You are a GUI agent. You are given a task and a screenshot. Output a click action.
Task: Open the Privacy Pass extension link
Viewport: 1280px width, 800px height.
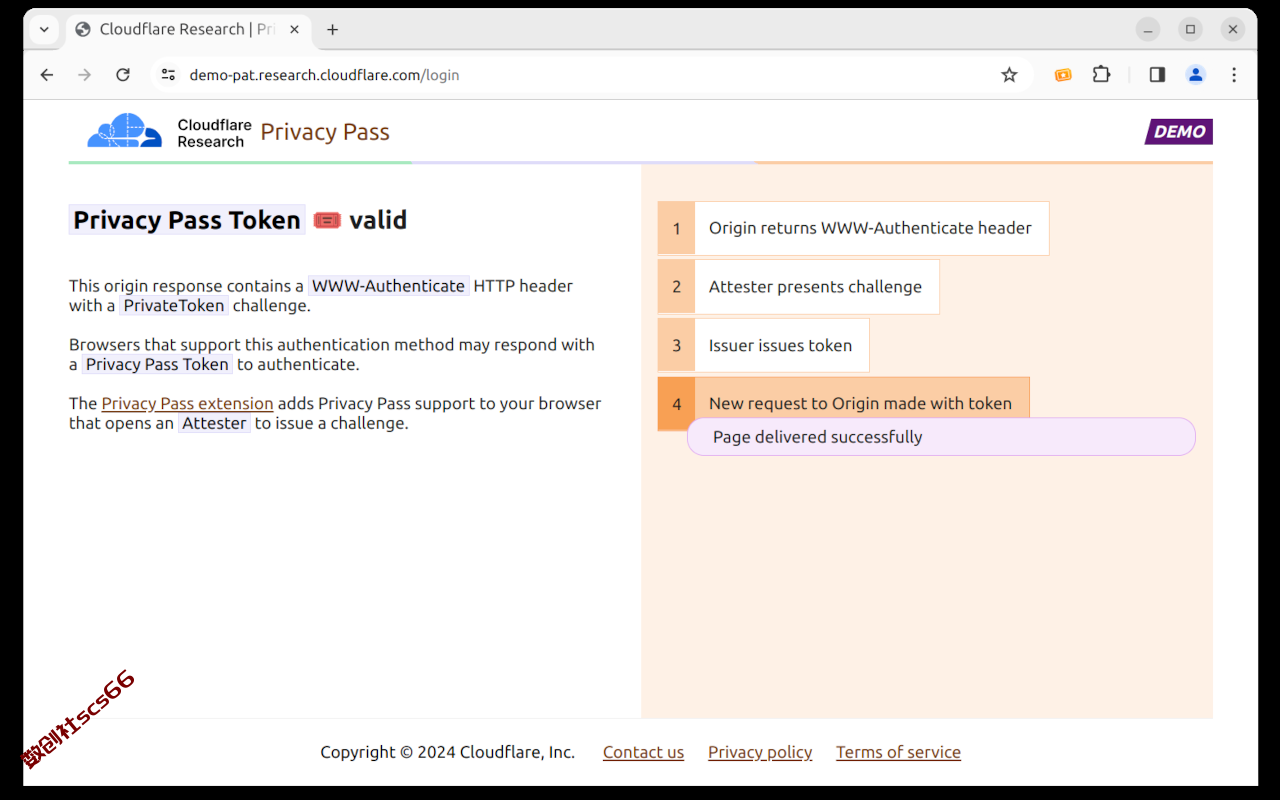(x=187, y=404)
